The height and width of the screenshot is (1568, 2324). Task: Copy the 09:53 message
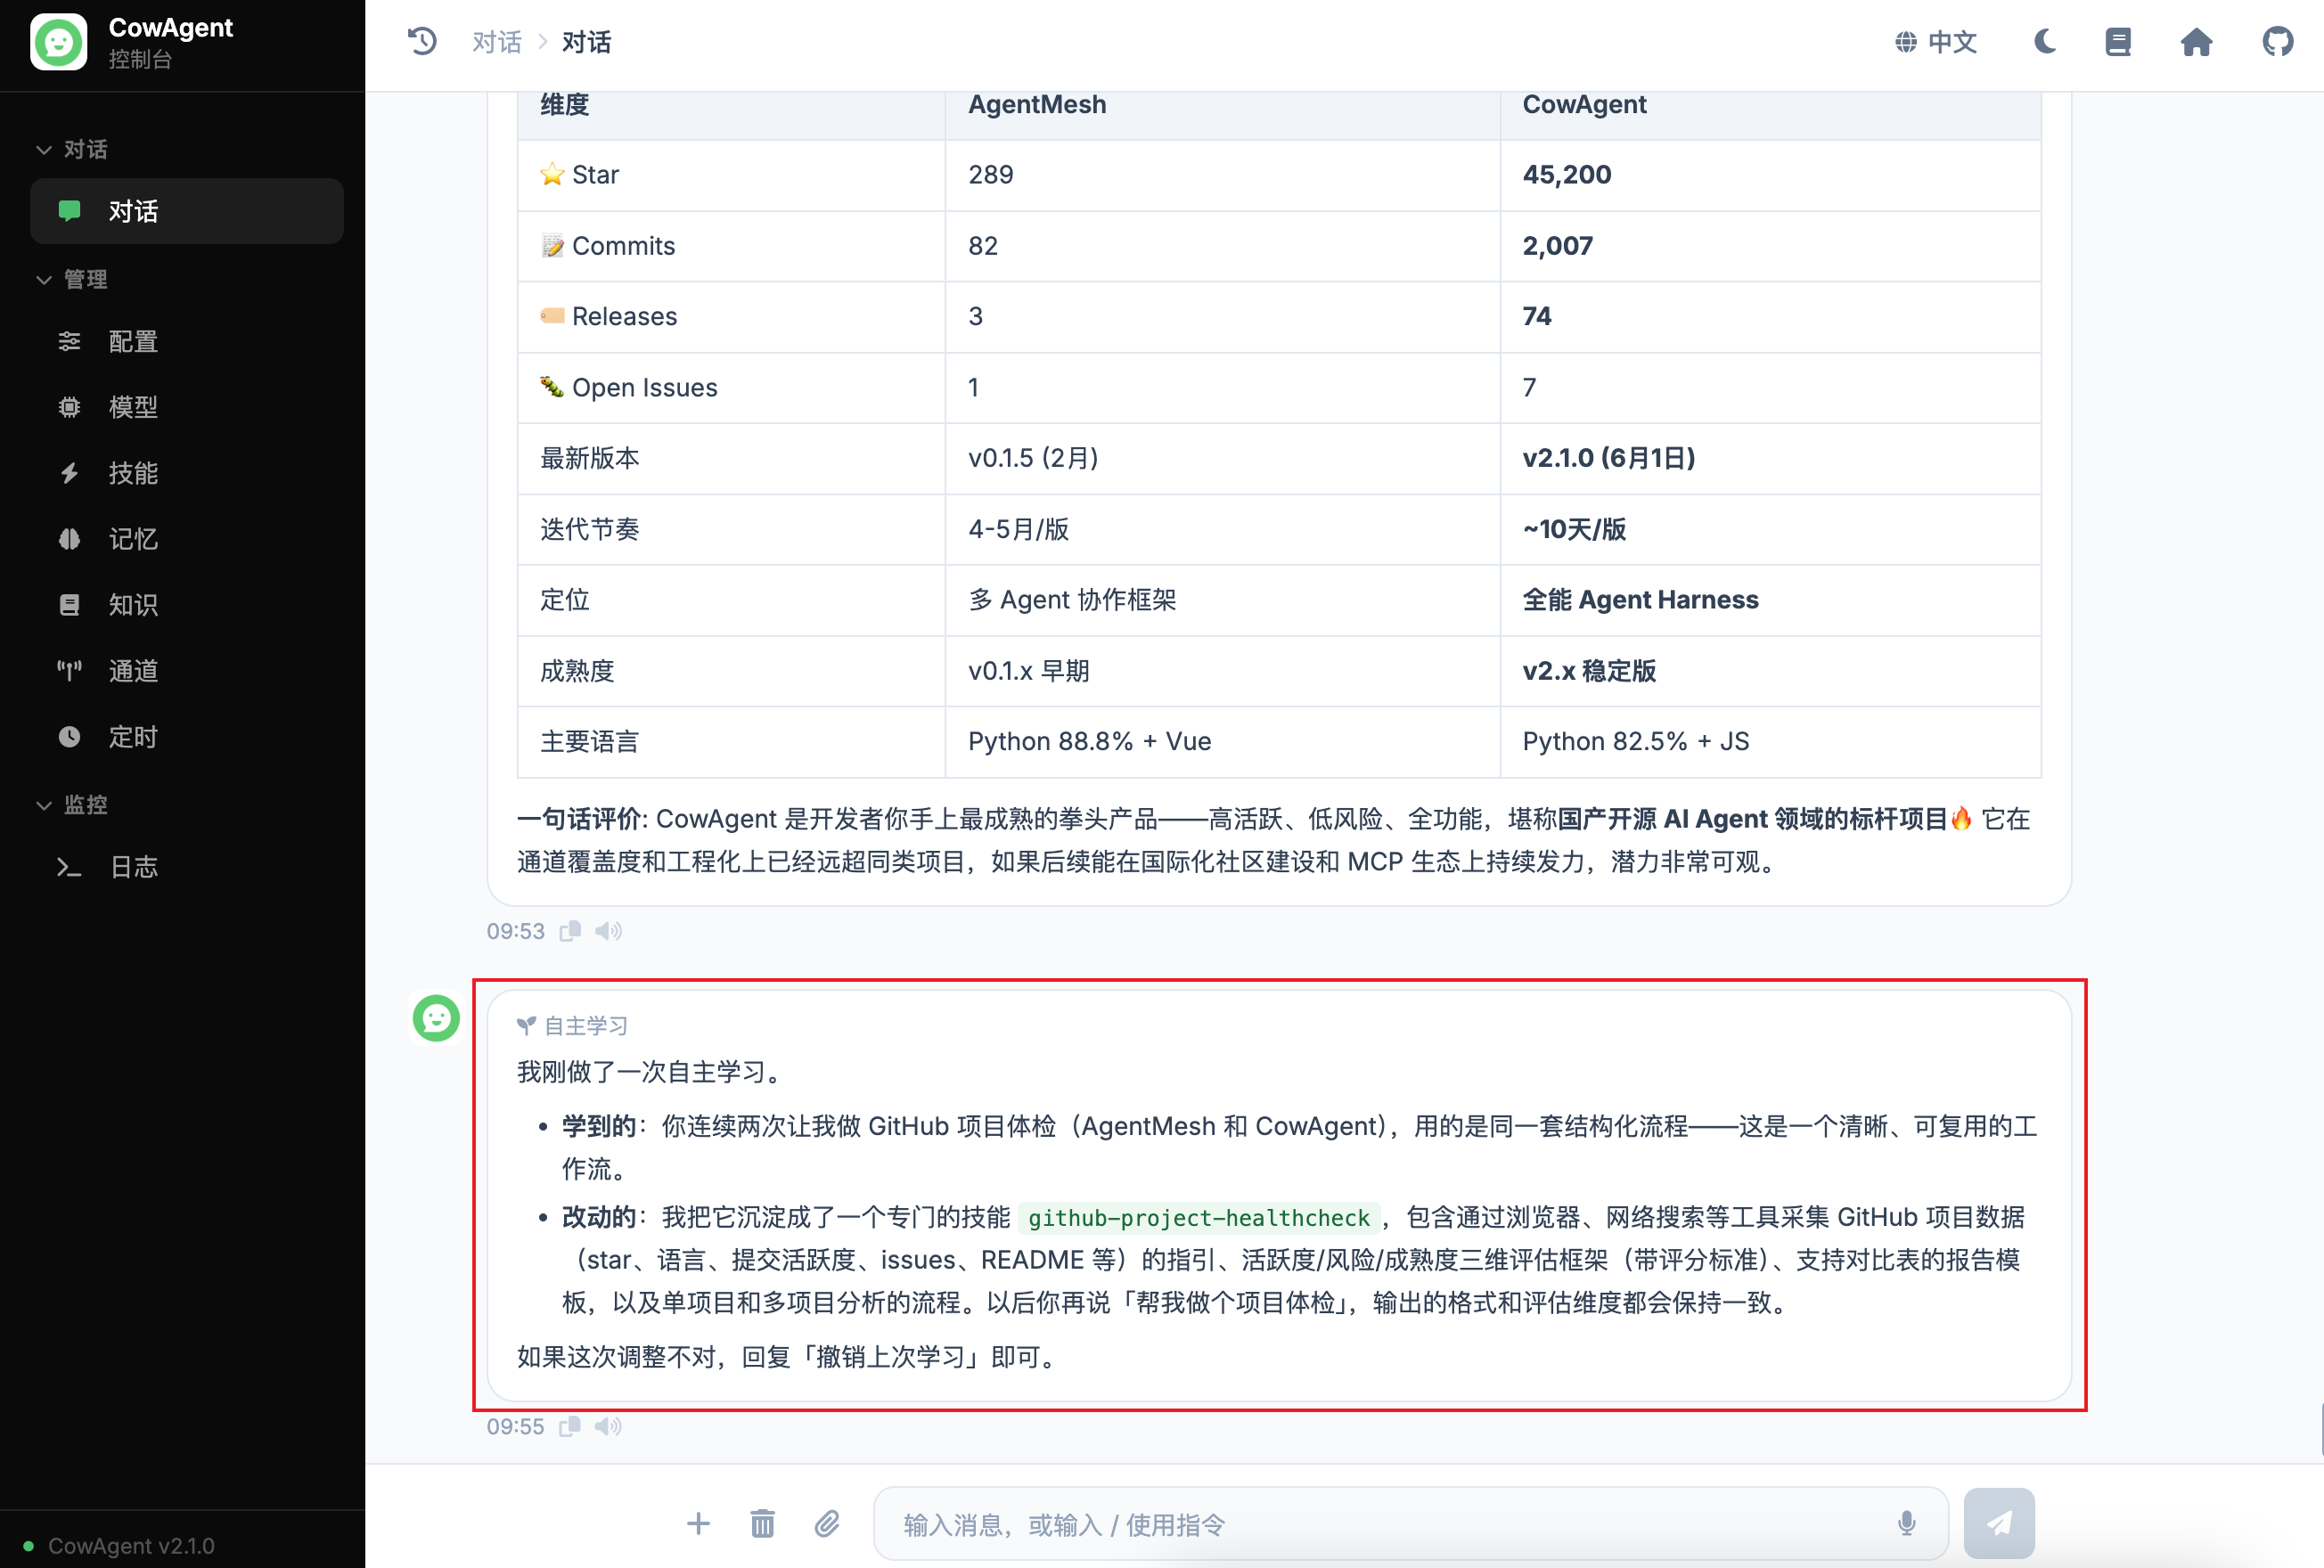pyautogui.click(x=570, y=931)
